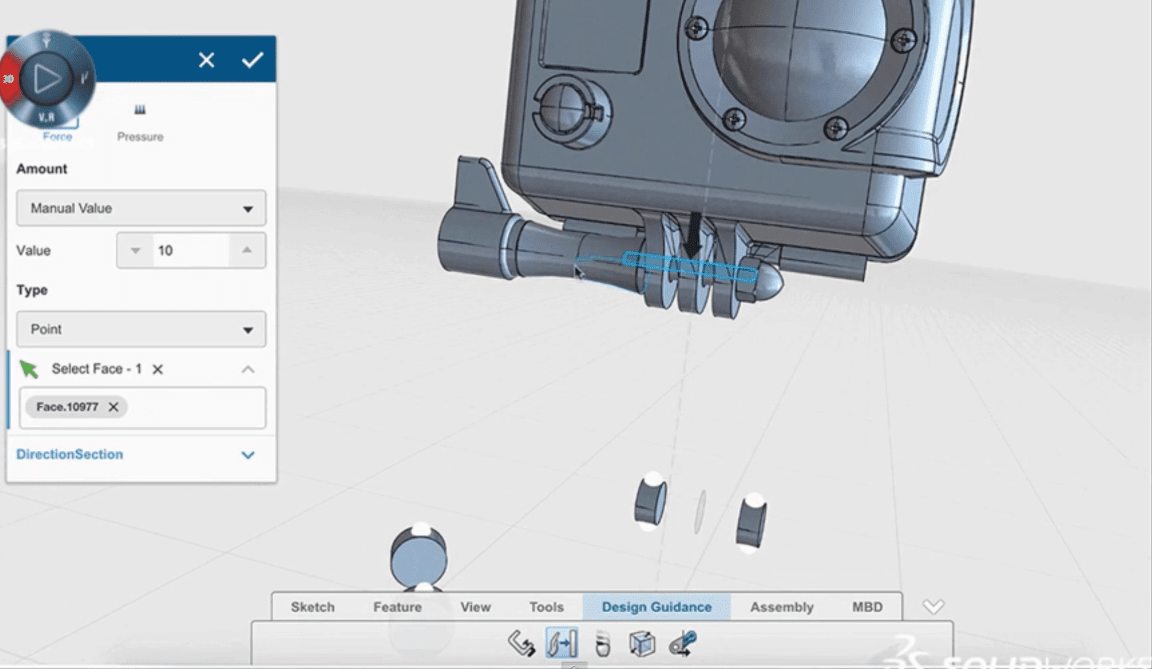Expand the DirectionSection panel
Screen dimensions: 1152x669
(248, 455)
